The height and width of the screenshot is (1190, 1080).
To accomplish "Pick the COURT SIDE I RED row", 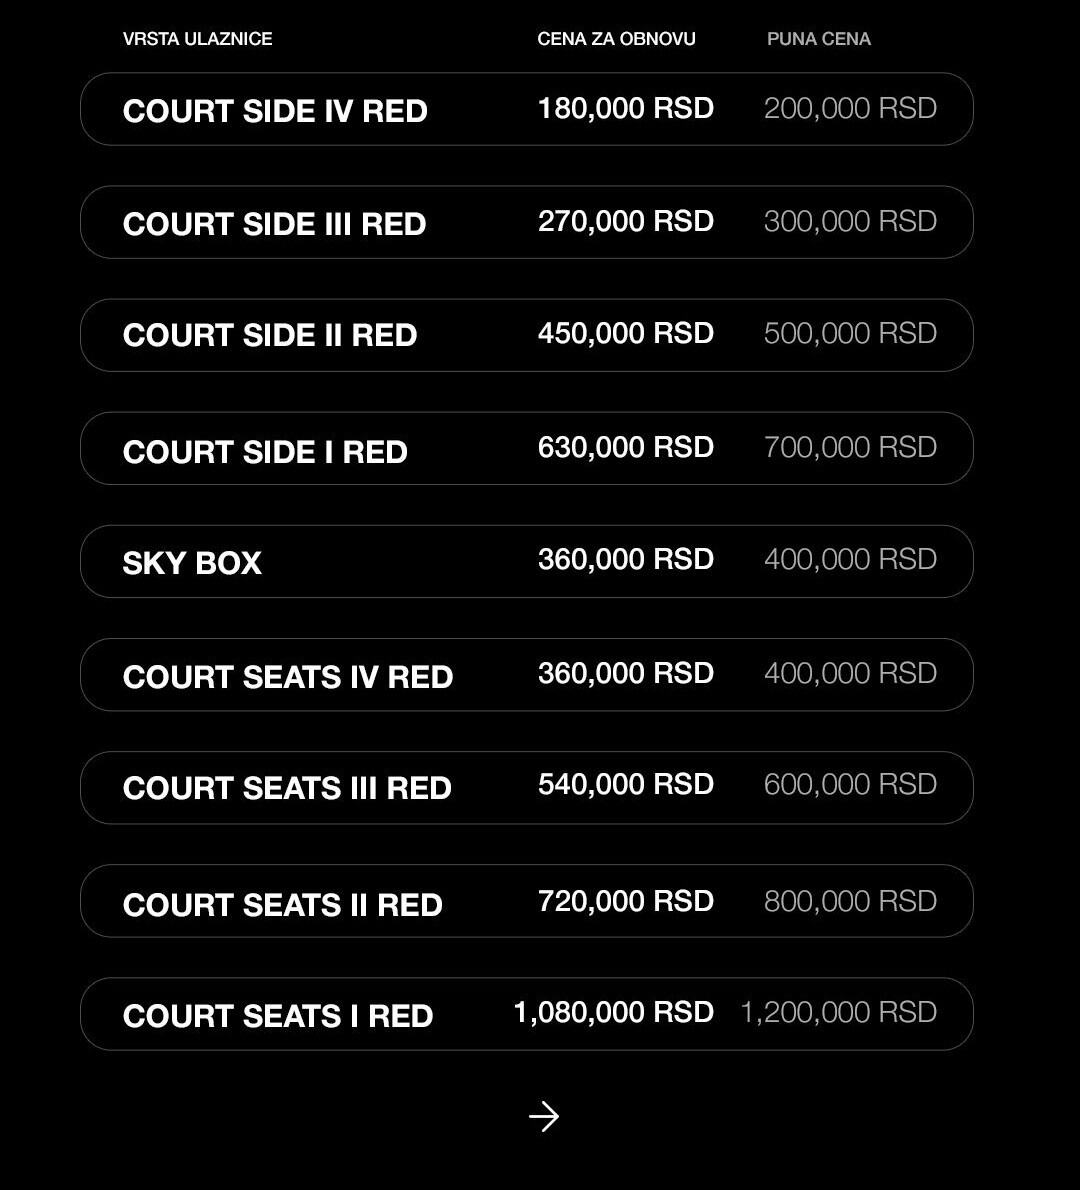I will (527, 449).
